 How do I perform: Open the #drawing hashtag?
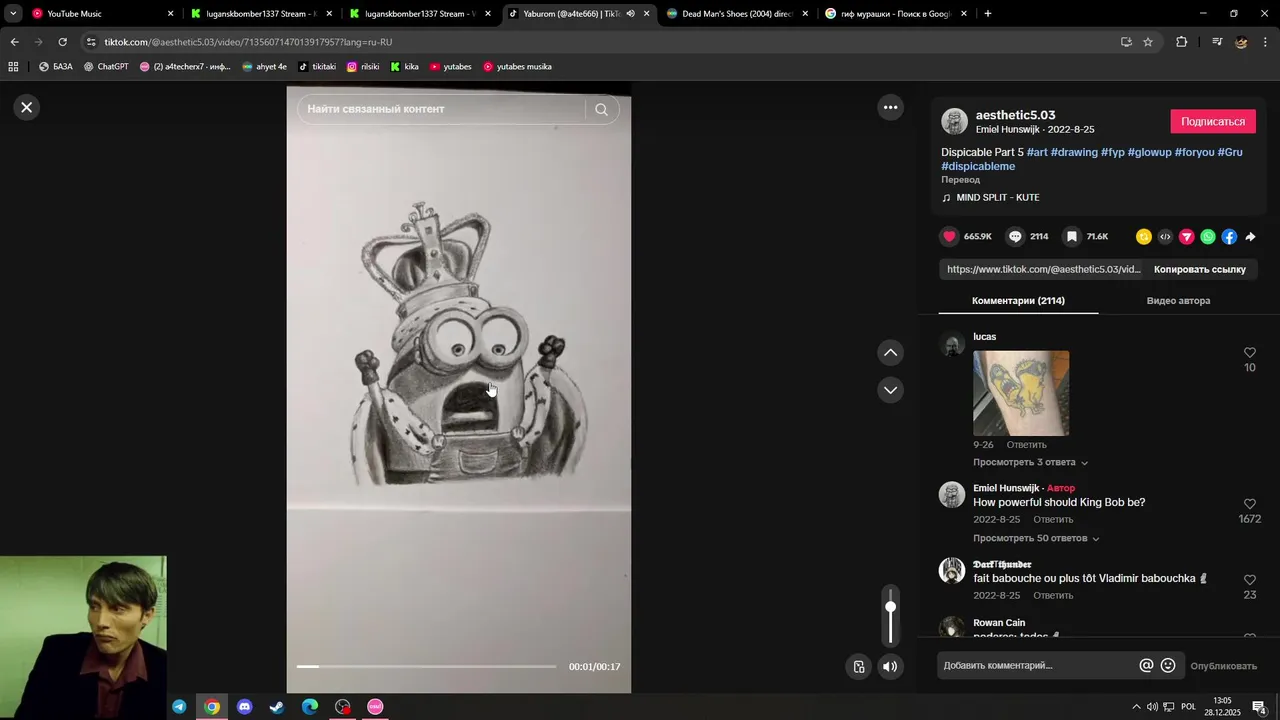click(x=1074, y=152)
